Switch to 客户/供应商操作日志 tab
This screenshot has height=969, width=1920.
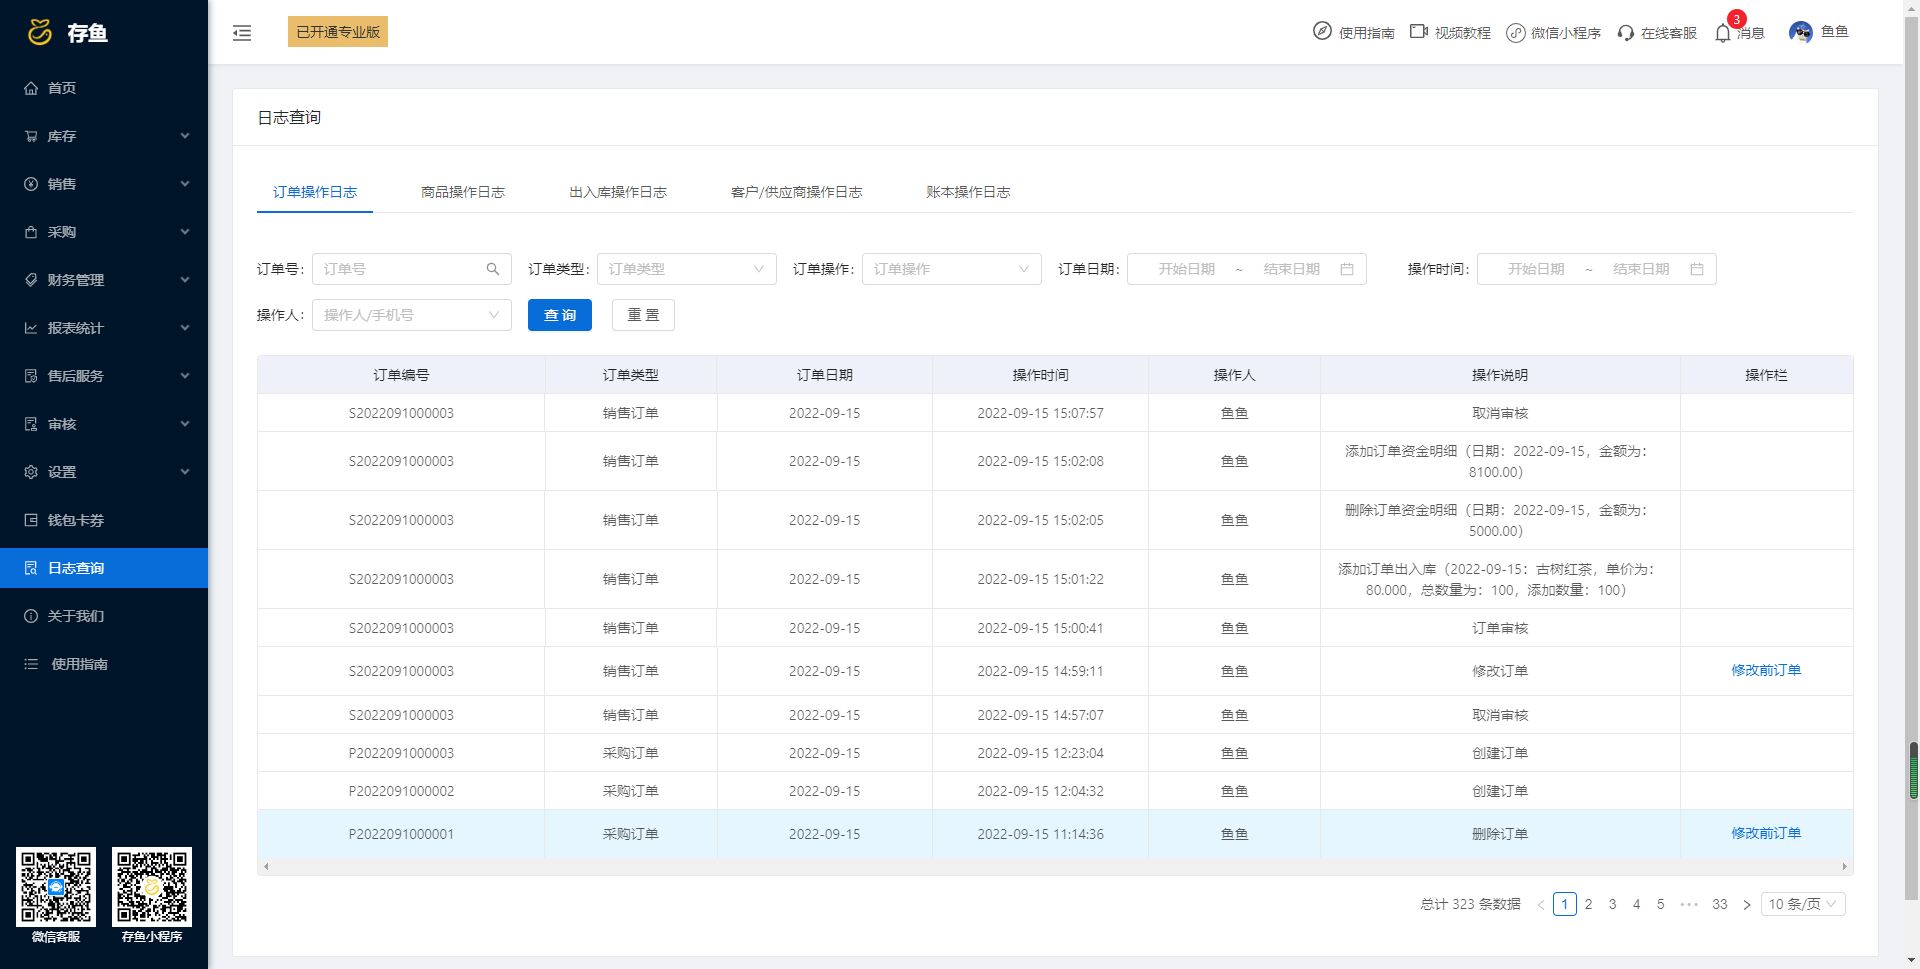tap(797, 192)
